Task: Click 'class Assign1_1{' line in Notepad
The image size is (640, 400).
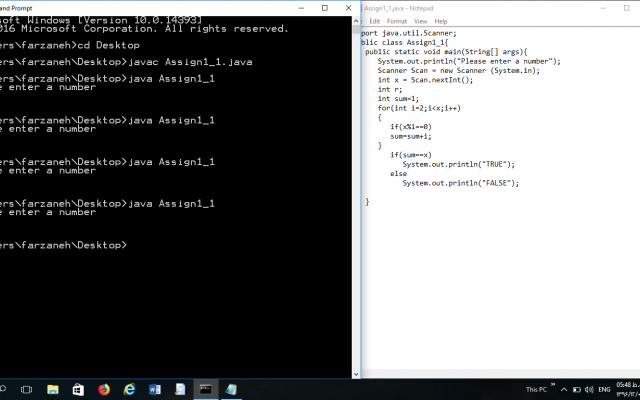Action: [x=404, y=42]
